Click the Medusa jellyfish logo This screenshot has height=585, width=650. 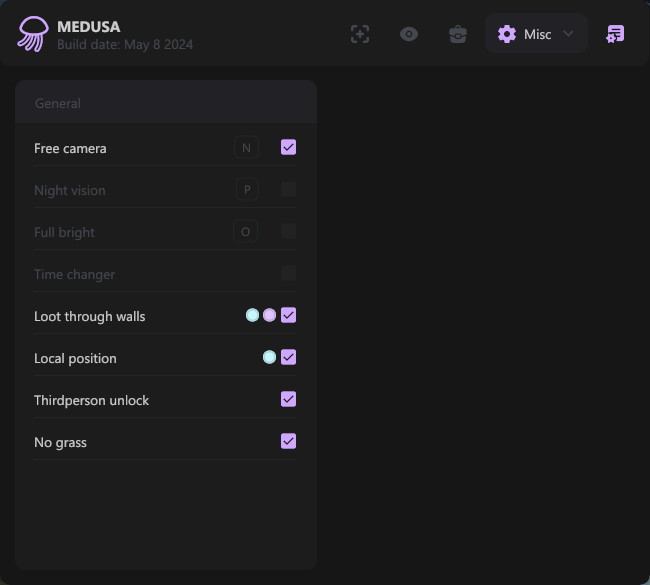[x=33, y=33]
